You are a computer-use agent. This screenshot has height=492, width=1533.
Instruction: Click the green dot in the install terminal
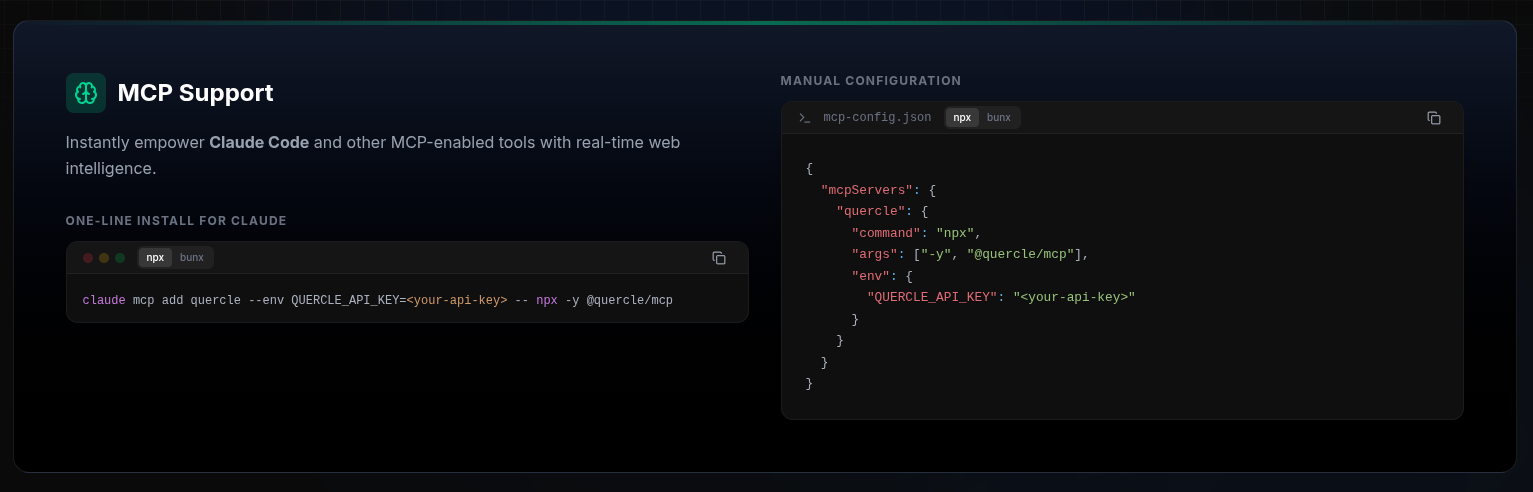[120, 258]
